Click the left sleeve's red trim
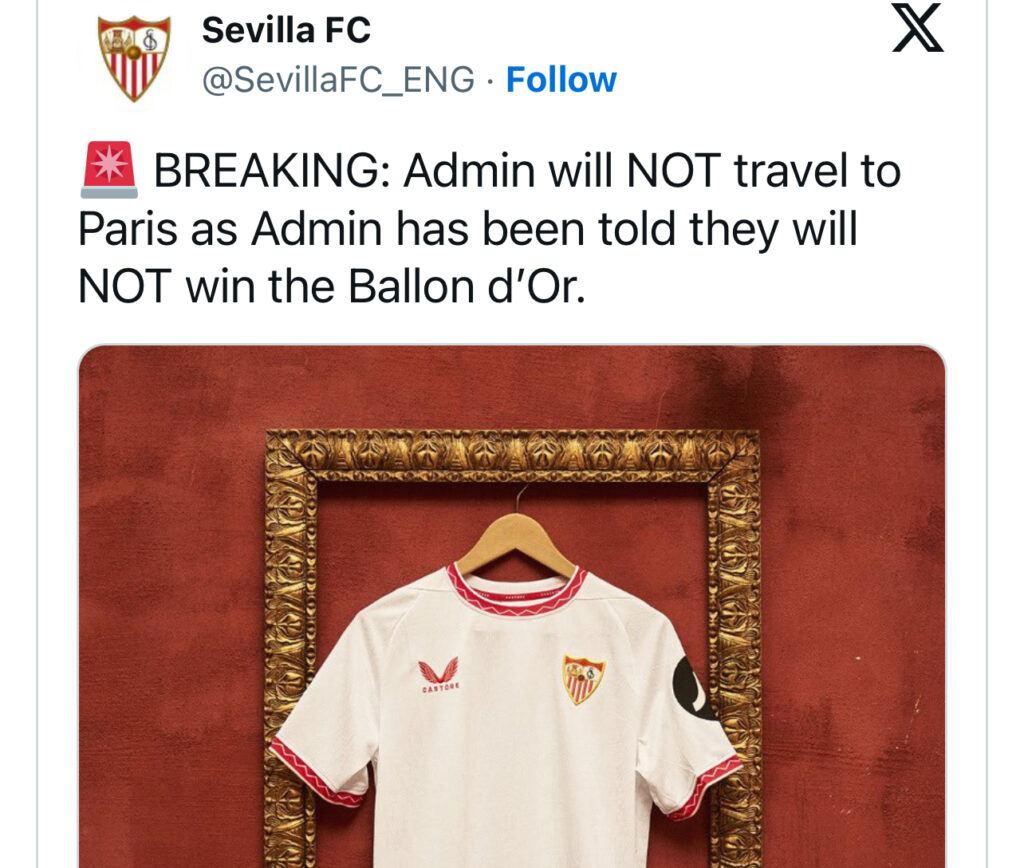 (315, 774)
